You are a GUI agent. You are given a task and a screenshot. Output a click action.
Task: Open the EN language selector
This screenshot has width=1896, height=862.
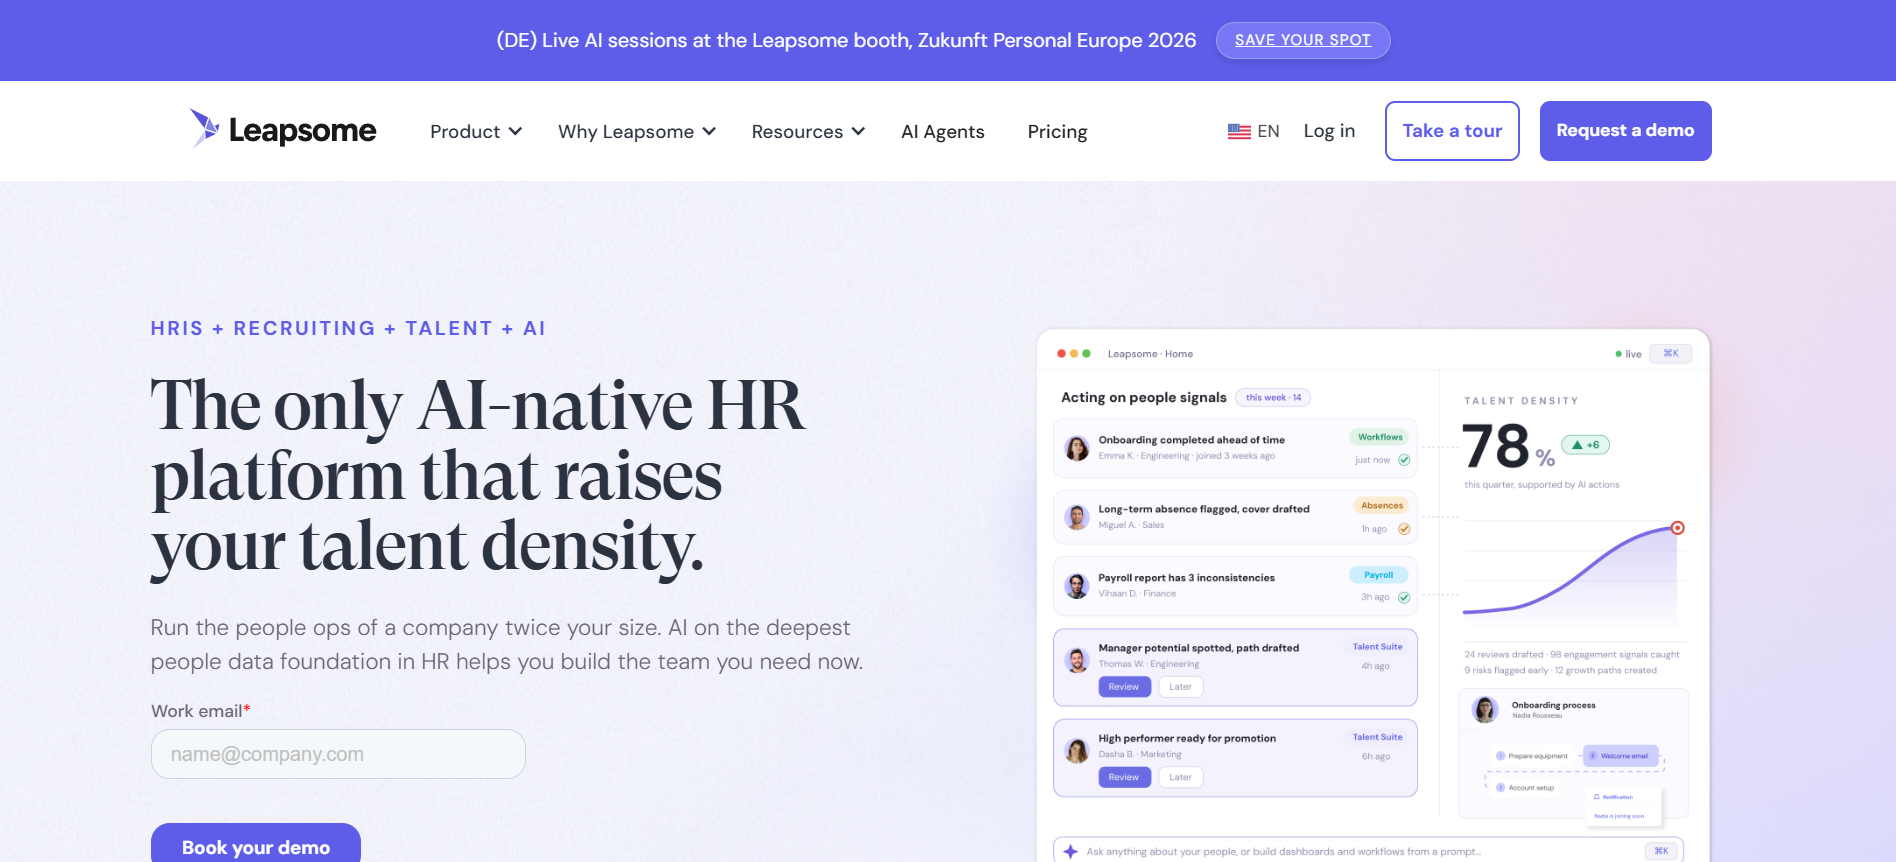[x=1254, y=131]
